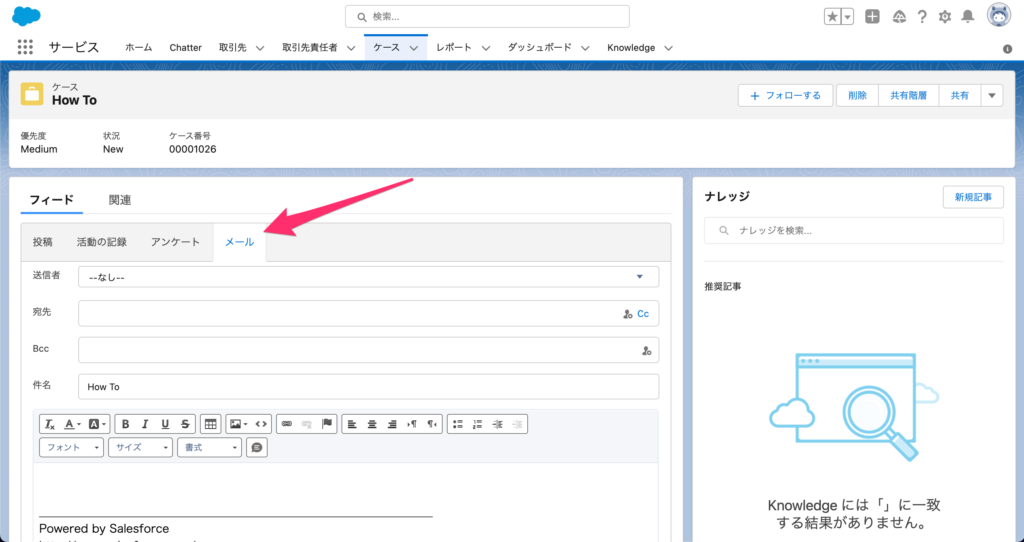Toggle italic formatting in email body
The height and width of the screenshot is (542, 1024).
(x=145, y=424)
